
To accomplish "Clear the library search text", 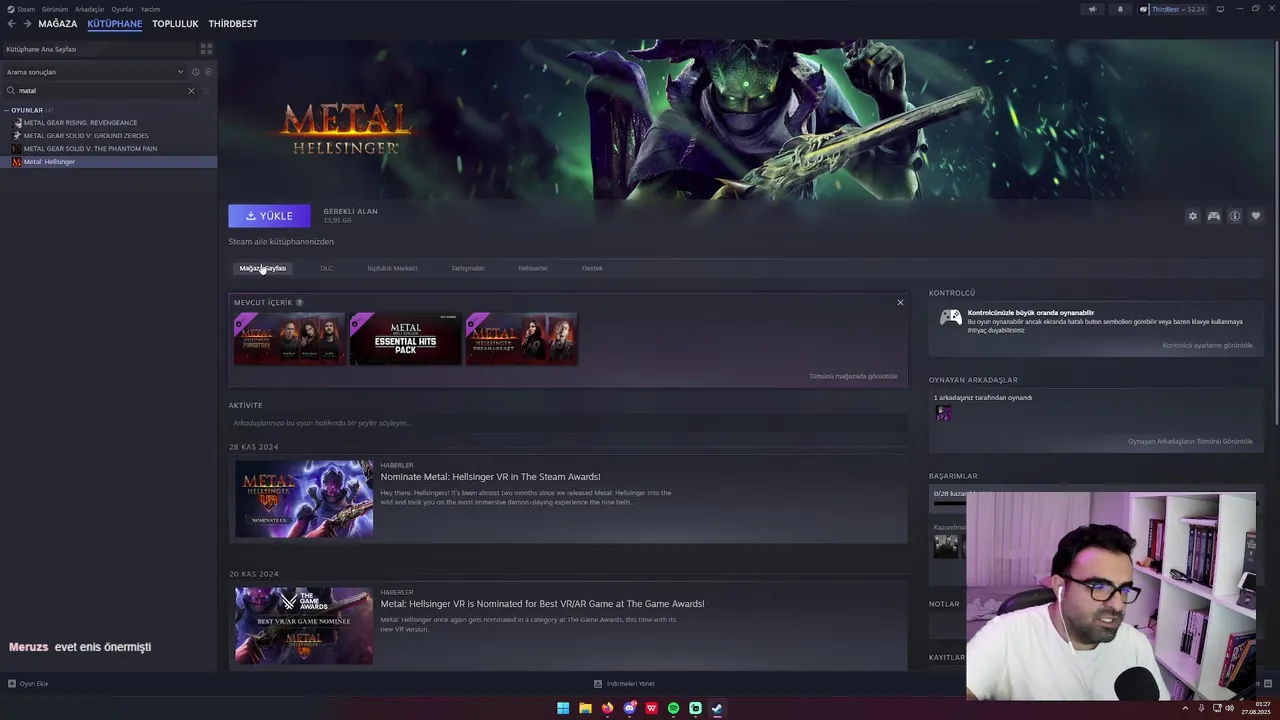I will 191,91.
